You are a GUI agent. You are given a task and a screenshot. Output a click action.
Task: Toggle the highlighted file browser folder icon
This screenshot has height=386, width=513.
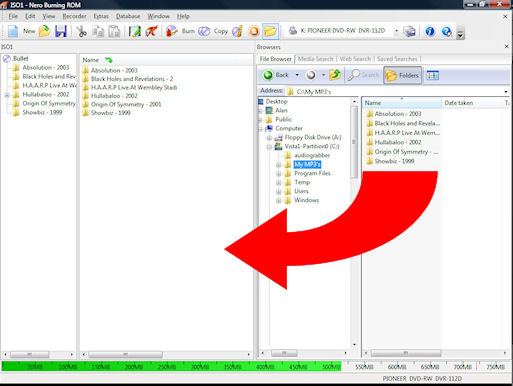[x=270, y=31]
